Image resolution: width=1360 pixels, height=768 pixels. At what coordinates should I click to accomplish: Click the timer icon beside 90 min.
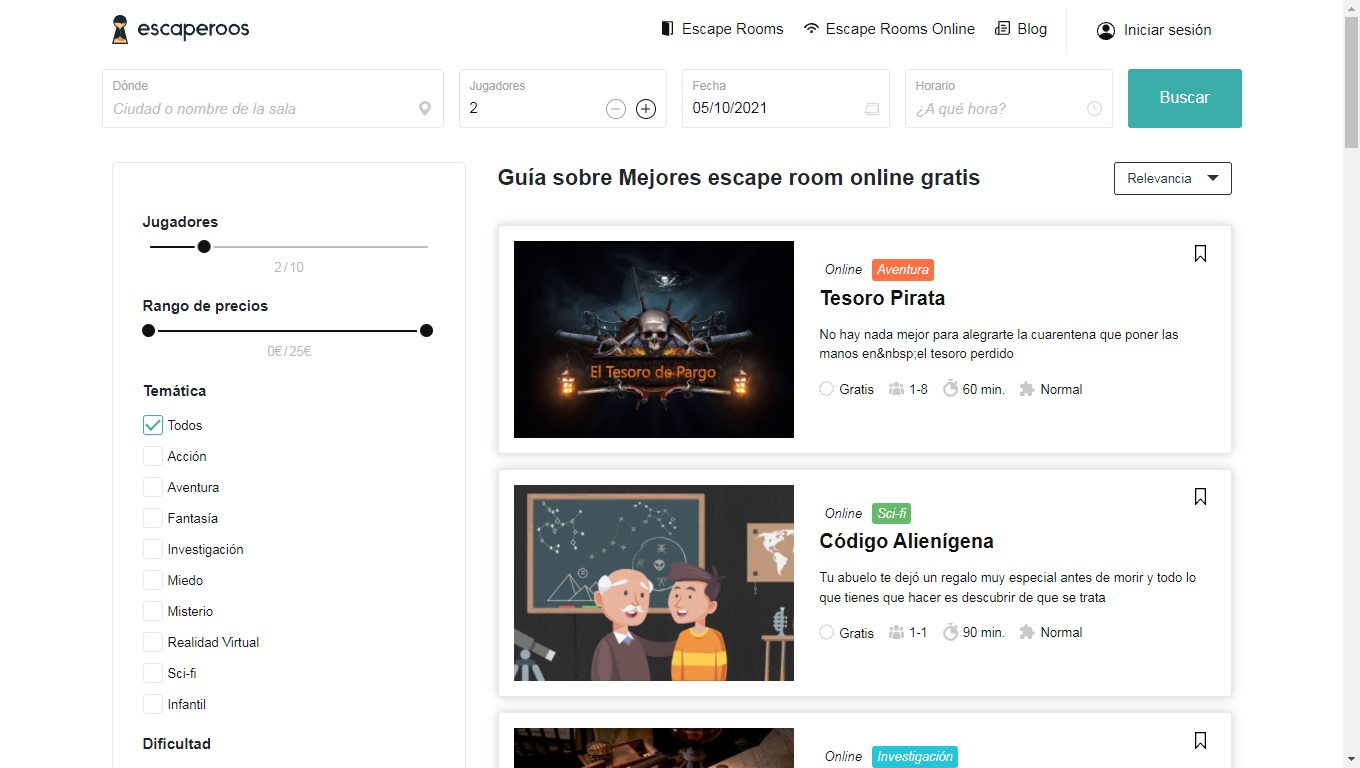tap(949, 632)
